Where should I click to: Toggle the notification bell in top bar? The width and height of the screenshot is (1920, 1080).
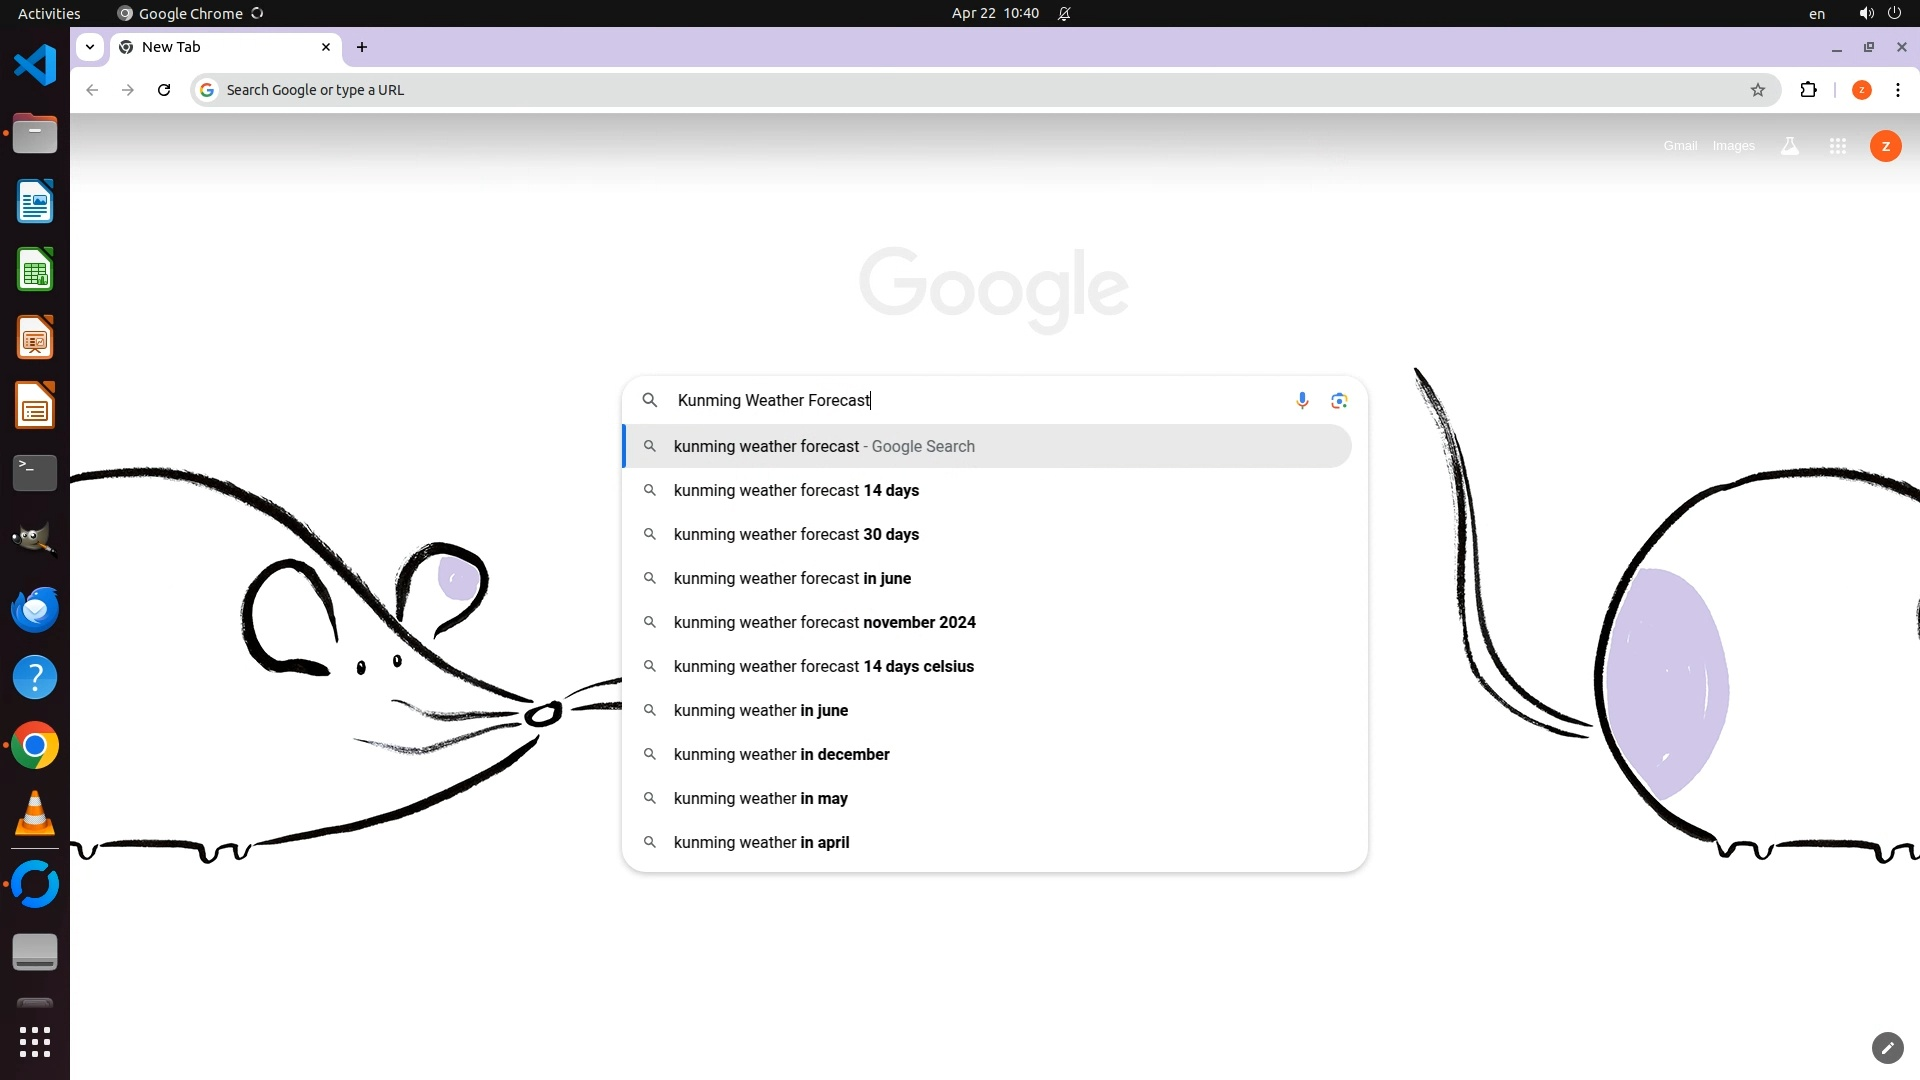click(x=1064, y=13)
